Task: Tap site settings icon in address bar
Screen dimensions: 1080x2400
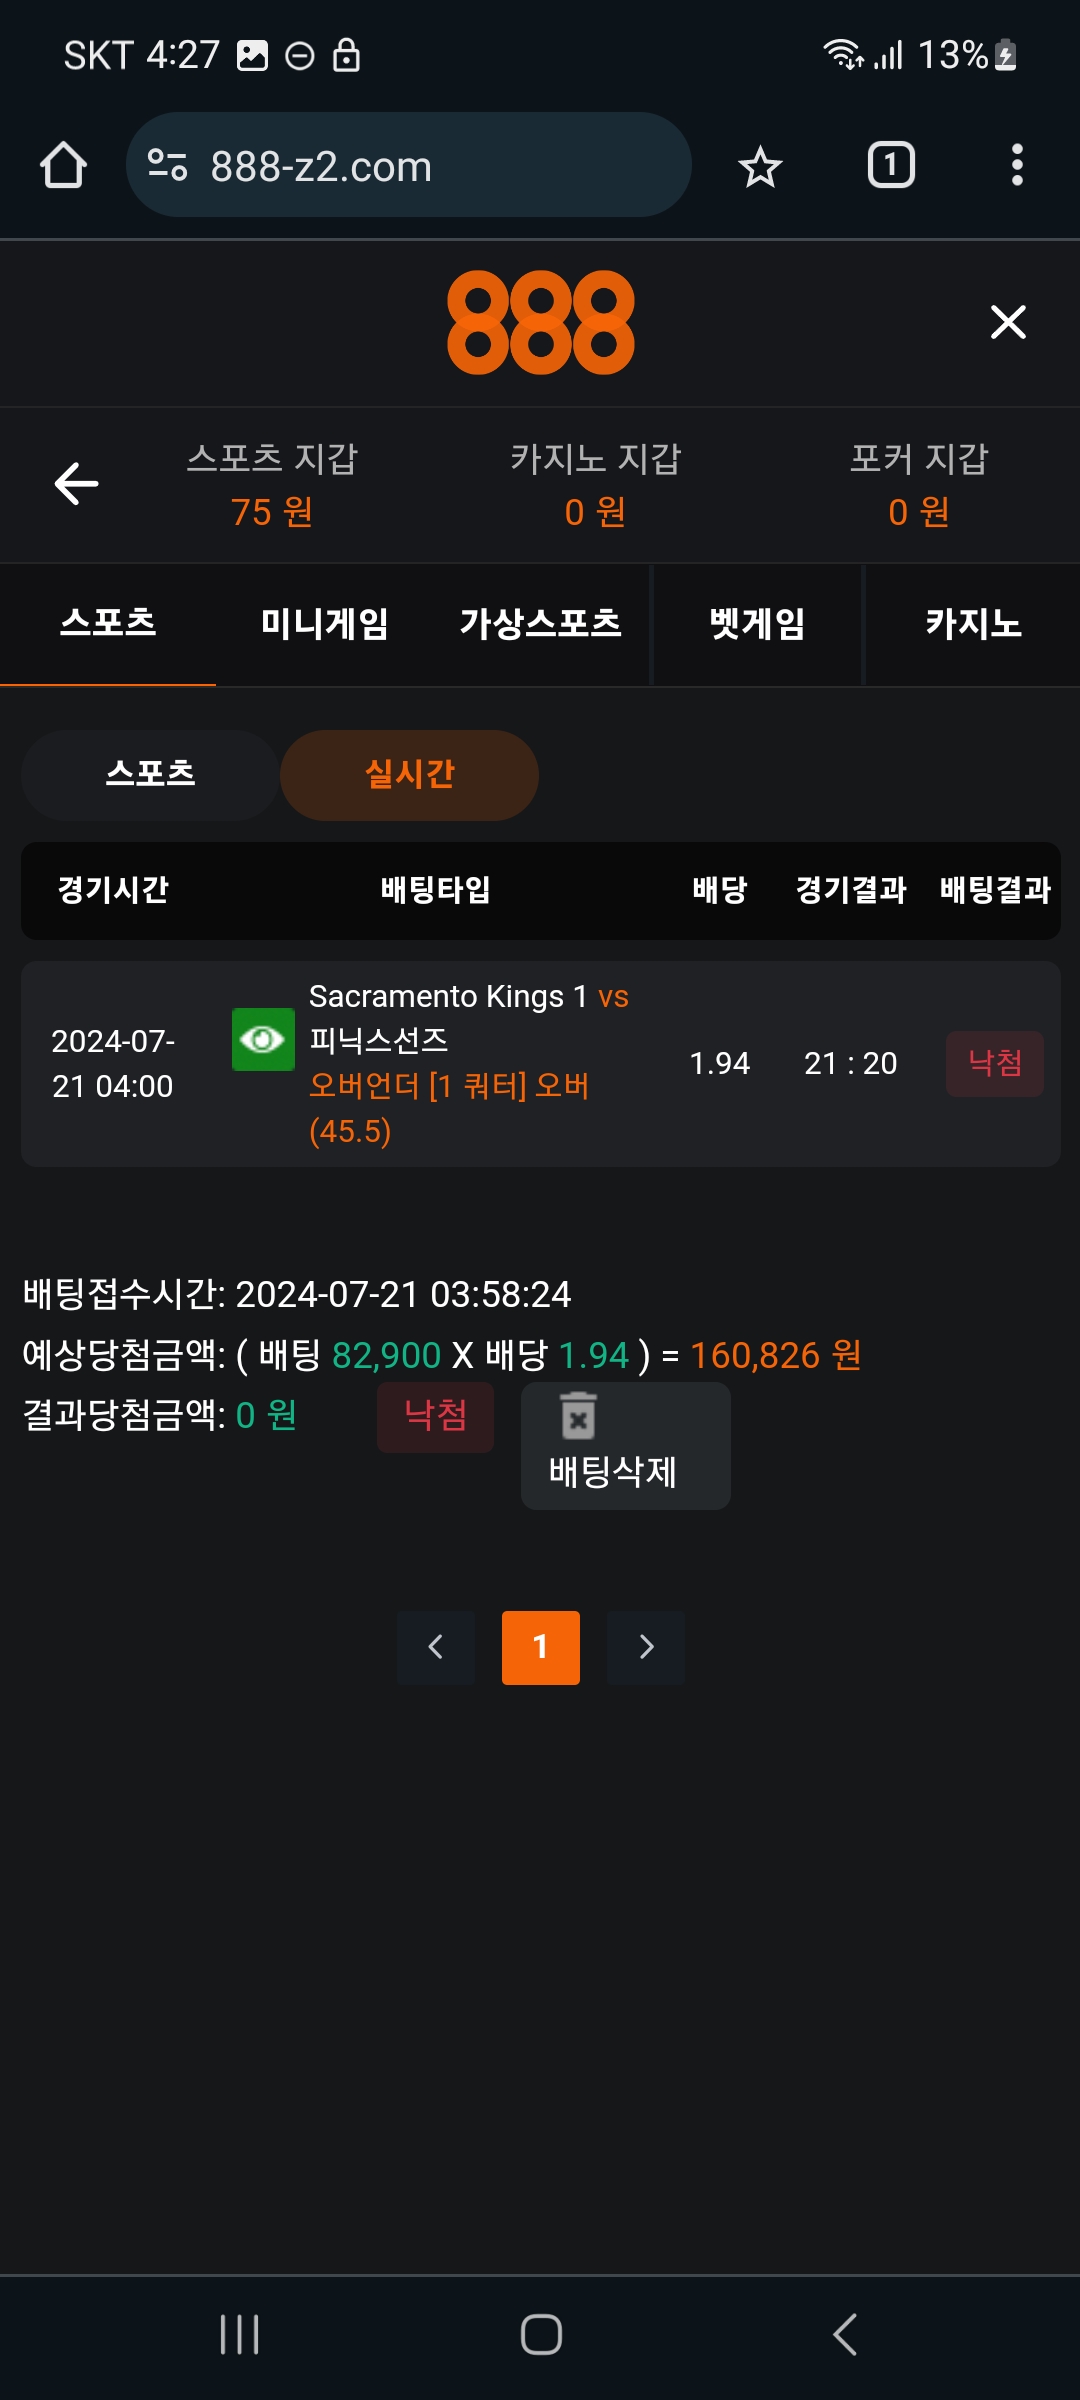Action: click(x=167, y=165)
